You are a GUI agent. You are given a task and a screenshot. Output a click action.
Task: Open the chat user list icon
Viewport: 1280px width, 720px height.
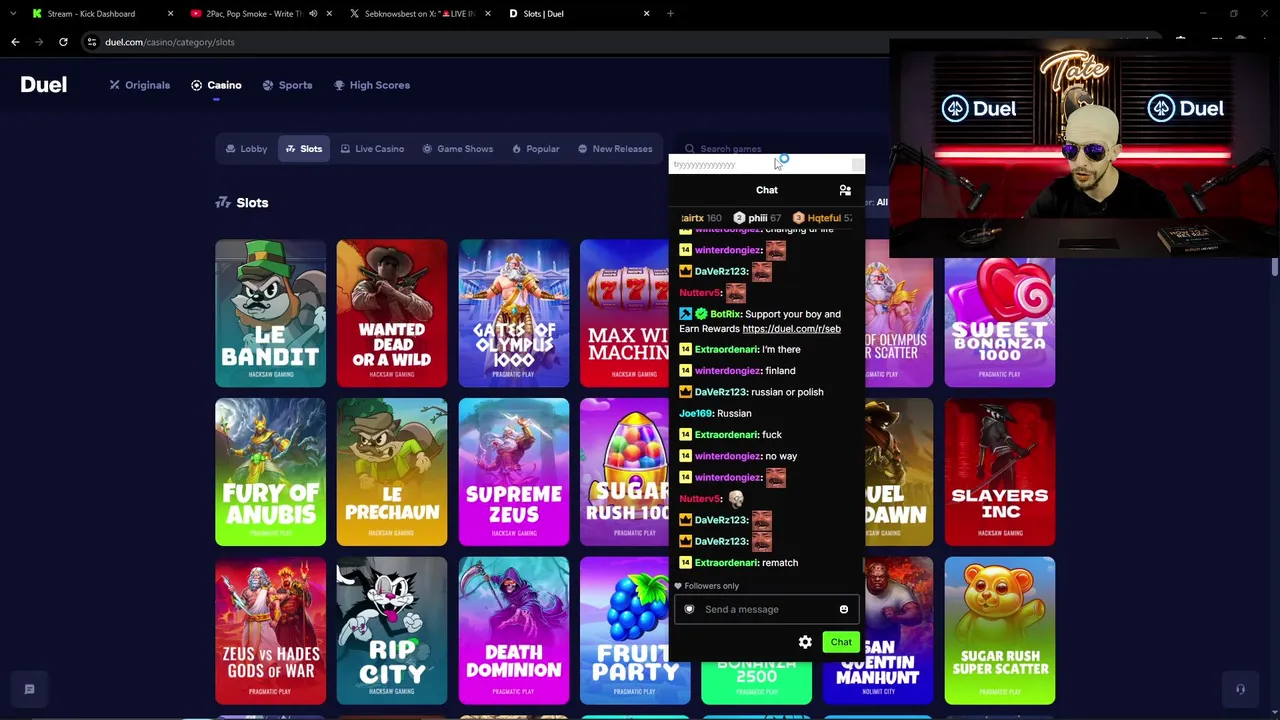click(845, 190)
